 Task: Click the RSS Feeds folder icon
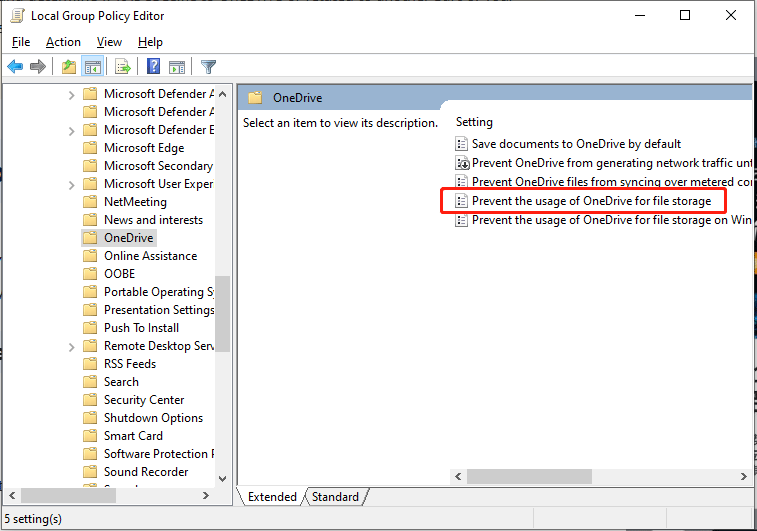pyautogui.click(x=90, y=363)
